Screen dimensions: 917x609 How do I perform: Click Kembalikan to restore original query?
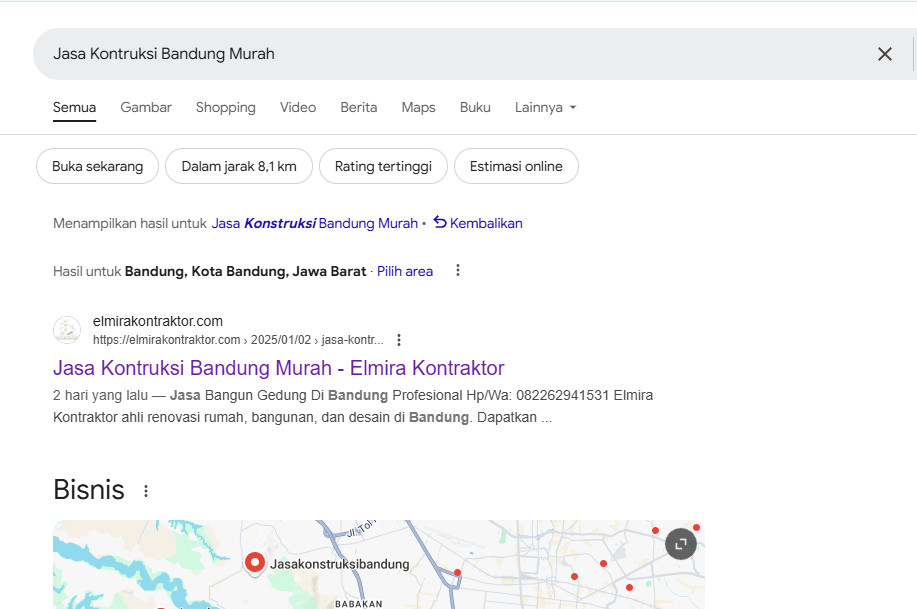486,223
